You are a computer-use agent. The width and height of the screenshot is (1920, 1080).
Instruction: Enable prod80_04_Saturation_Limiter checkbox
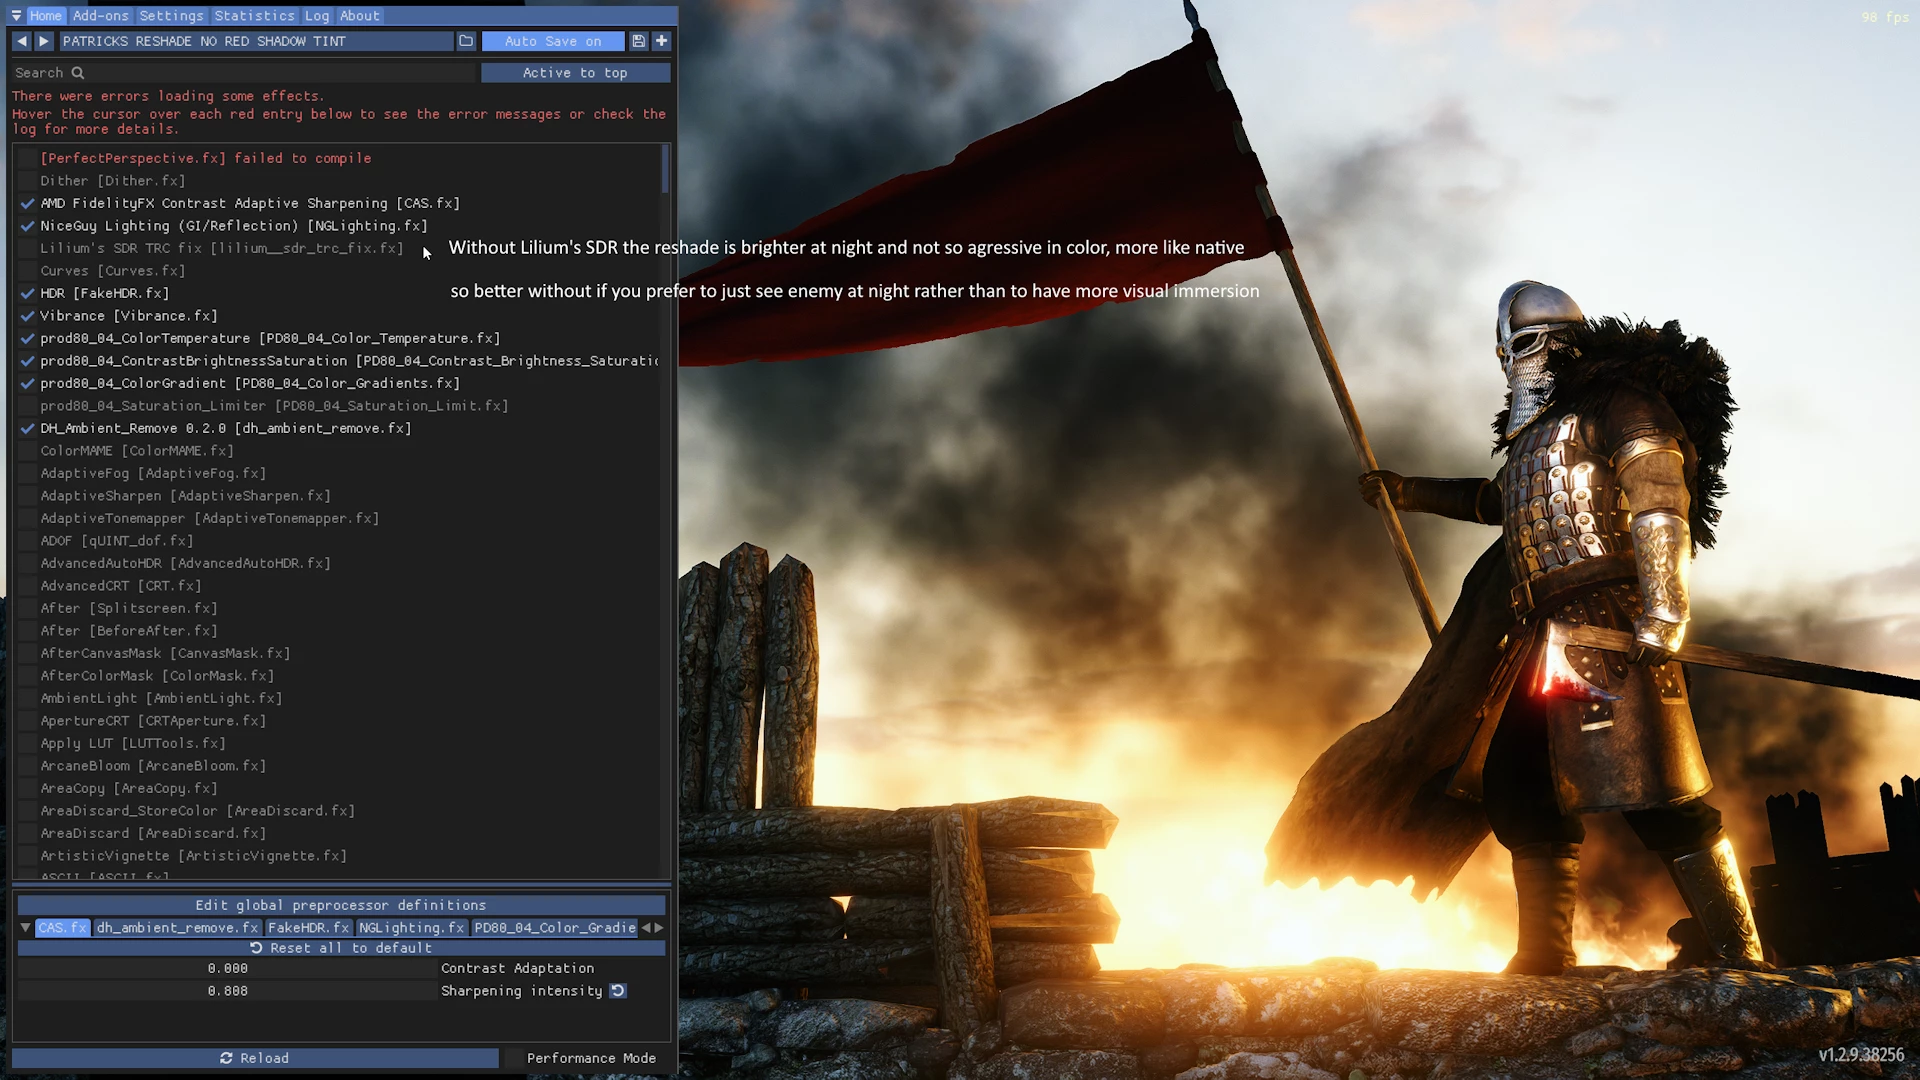pos(28,406)
